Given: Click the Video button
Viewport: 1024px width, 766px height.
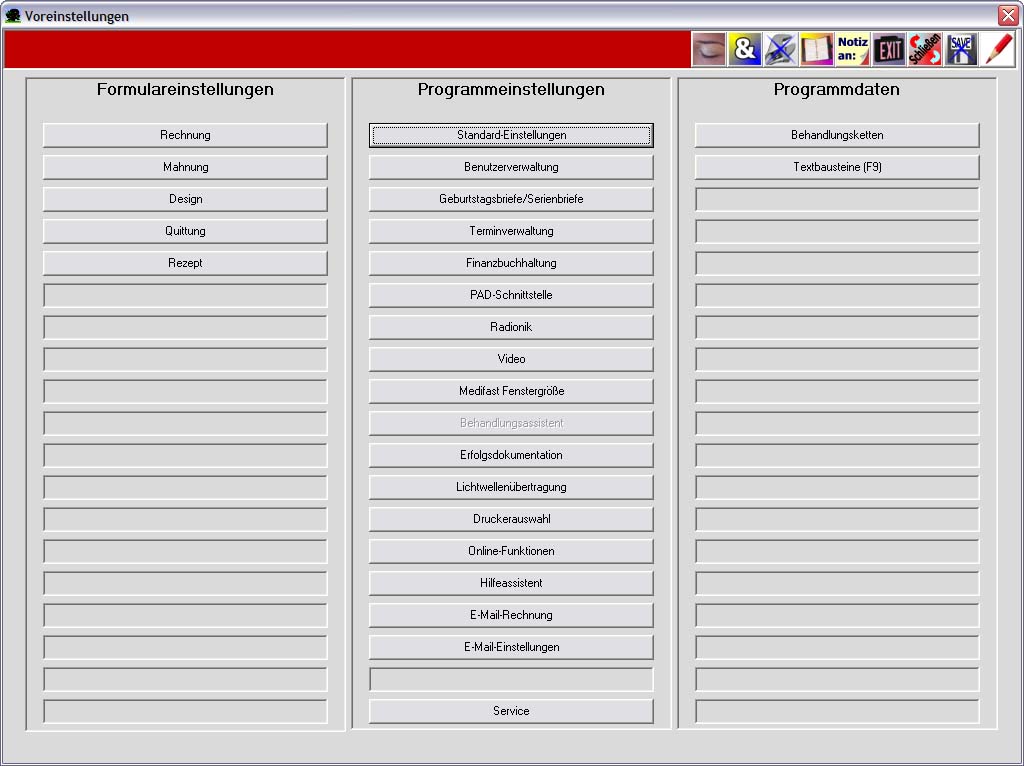Looking at the screenshot, I should 511,359.
